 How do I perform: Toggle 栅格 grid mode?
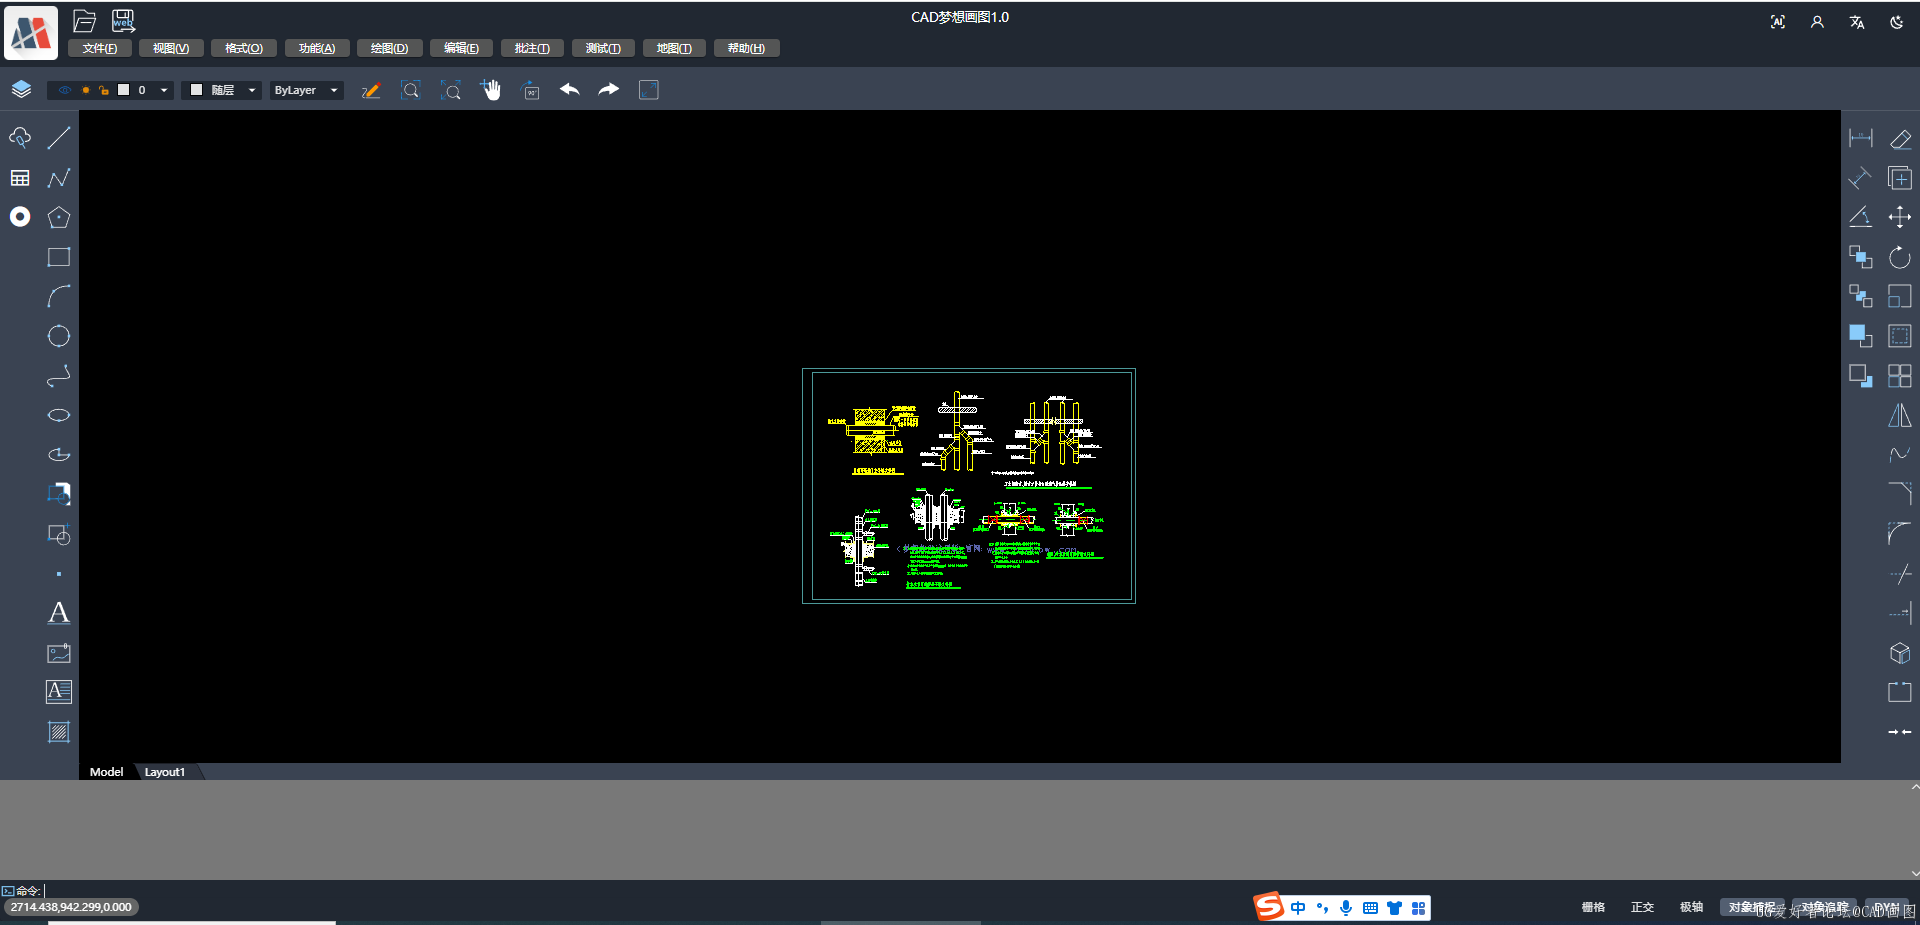coord(1593,907)
